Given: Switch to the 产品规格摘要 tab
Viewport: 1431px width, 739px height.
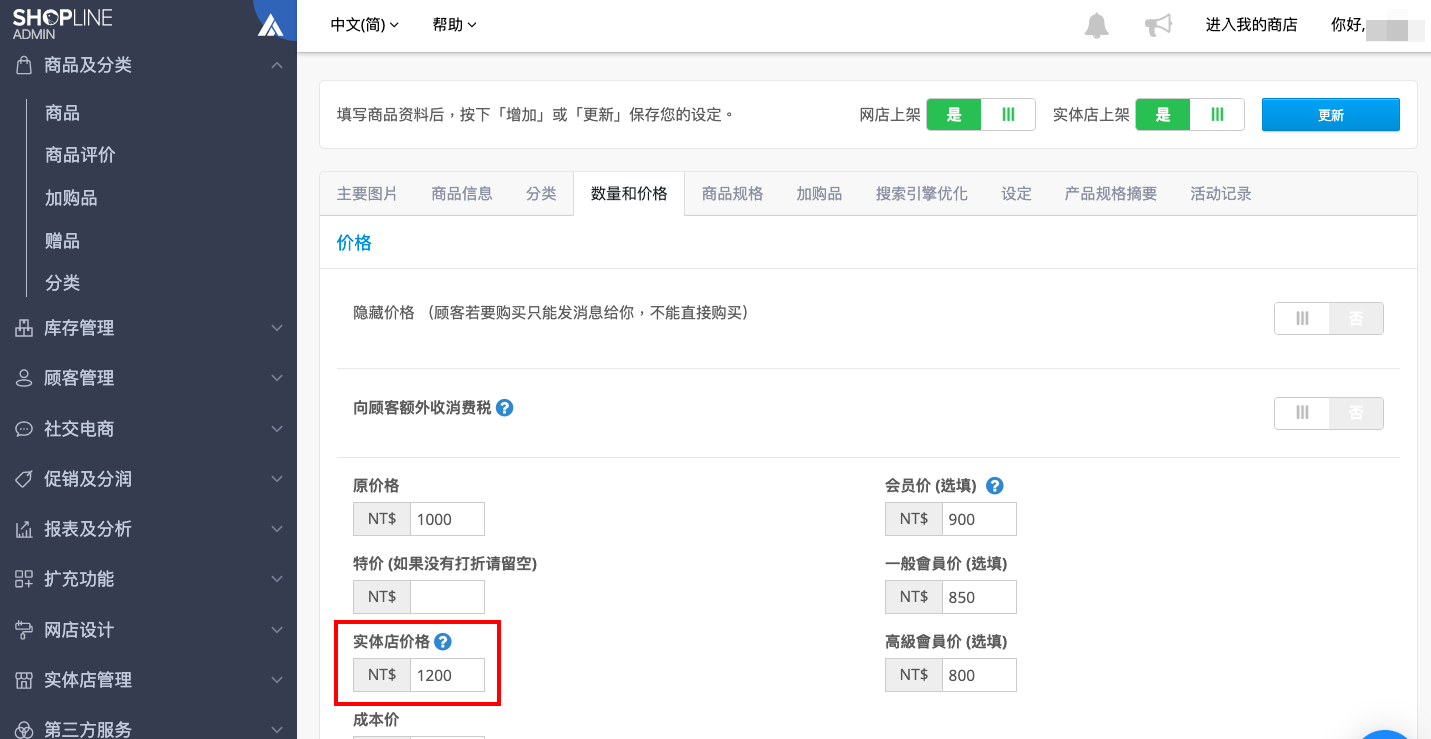Looking at the screenshot, I should pyautogui.click(x=1111, y=194).
